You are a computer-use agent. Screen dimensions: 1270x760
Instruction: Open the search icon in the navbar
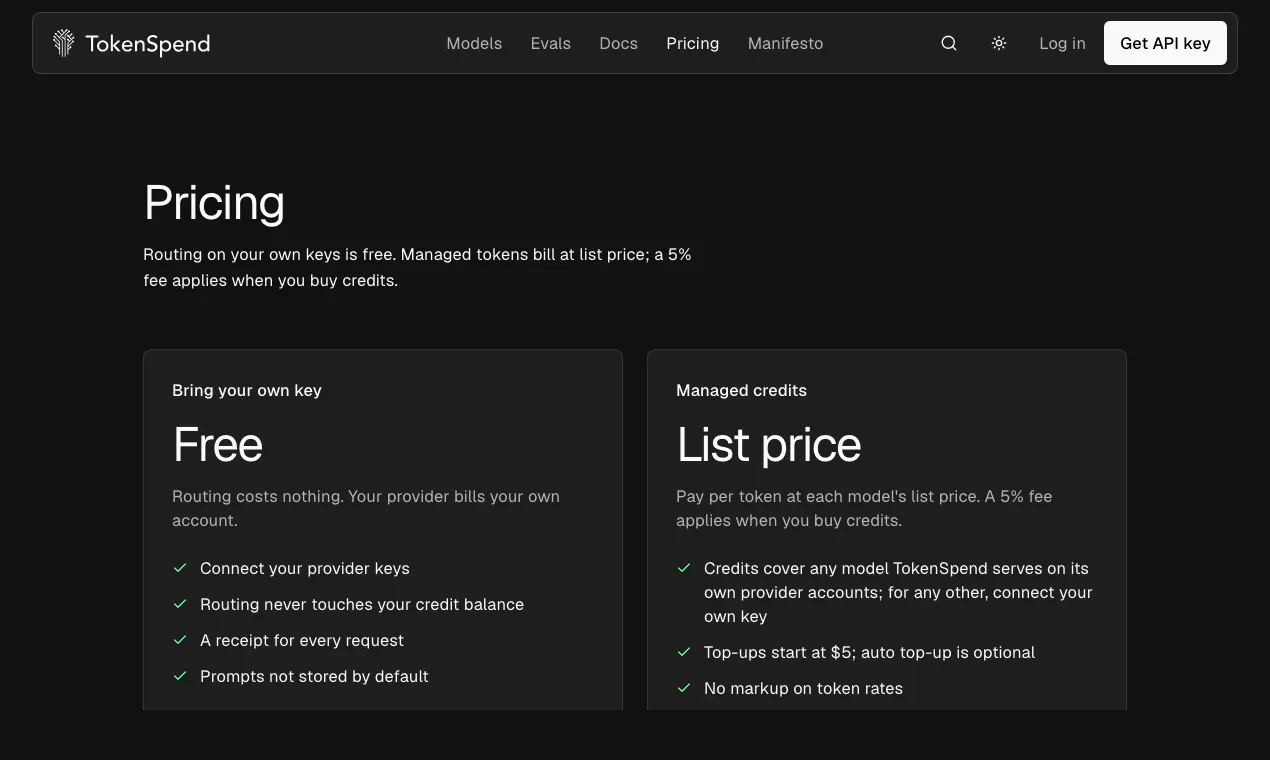click(x=949, y=43)
